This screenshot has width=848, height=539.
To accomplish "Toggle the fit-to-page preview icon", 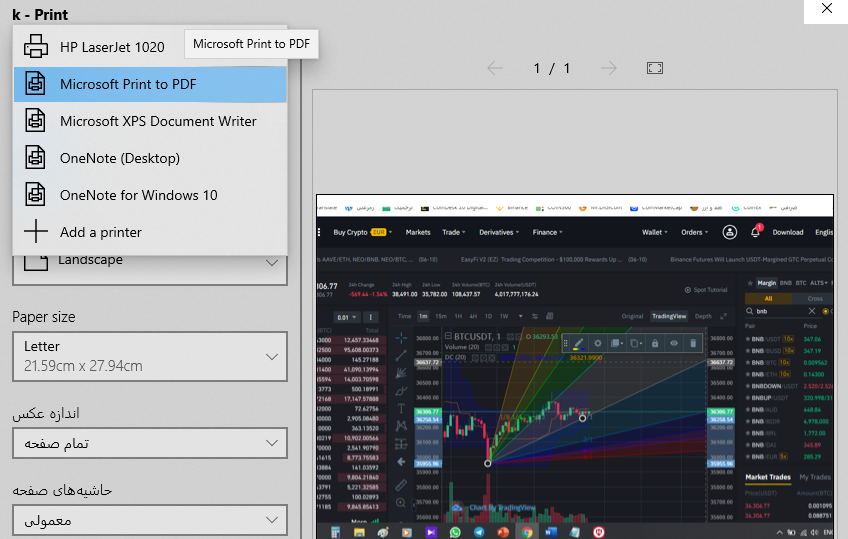I will [655, 68].
